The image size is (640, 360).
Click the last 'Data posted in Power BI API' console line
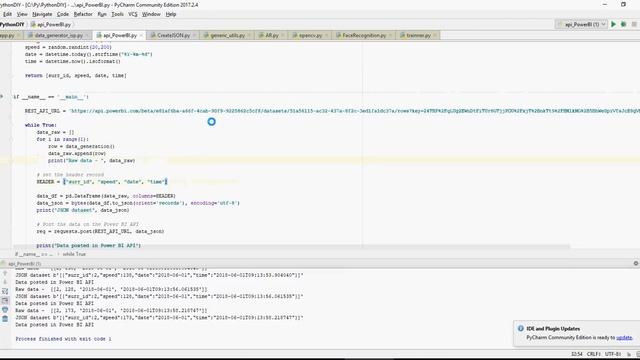[x=54, y=324]
